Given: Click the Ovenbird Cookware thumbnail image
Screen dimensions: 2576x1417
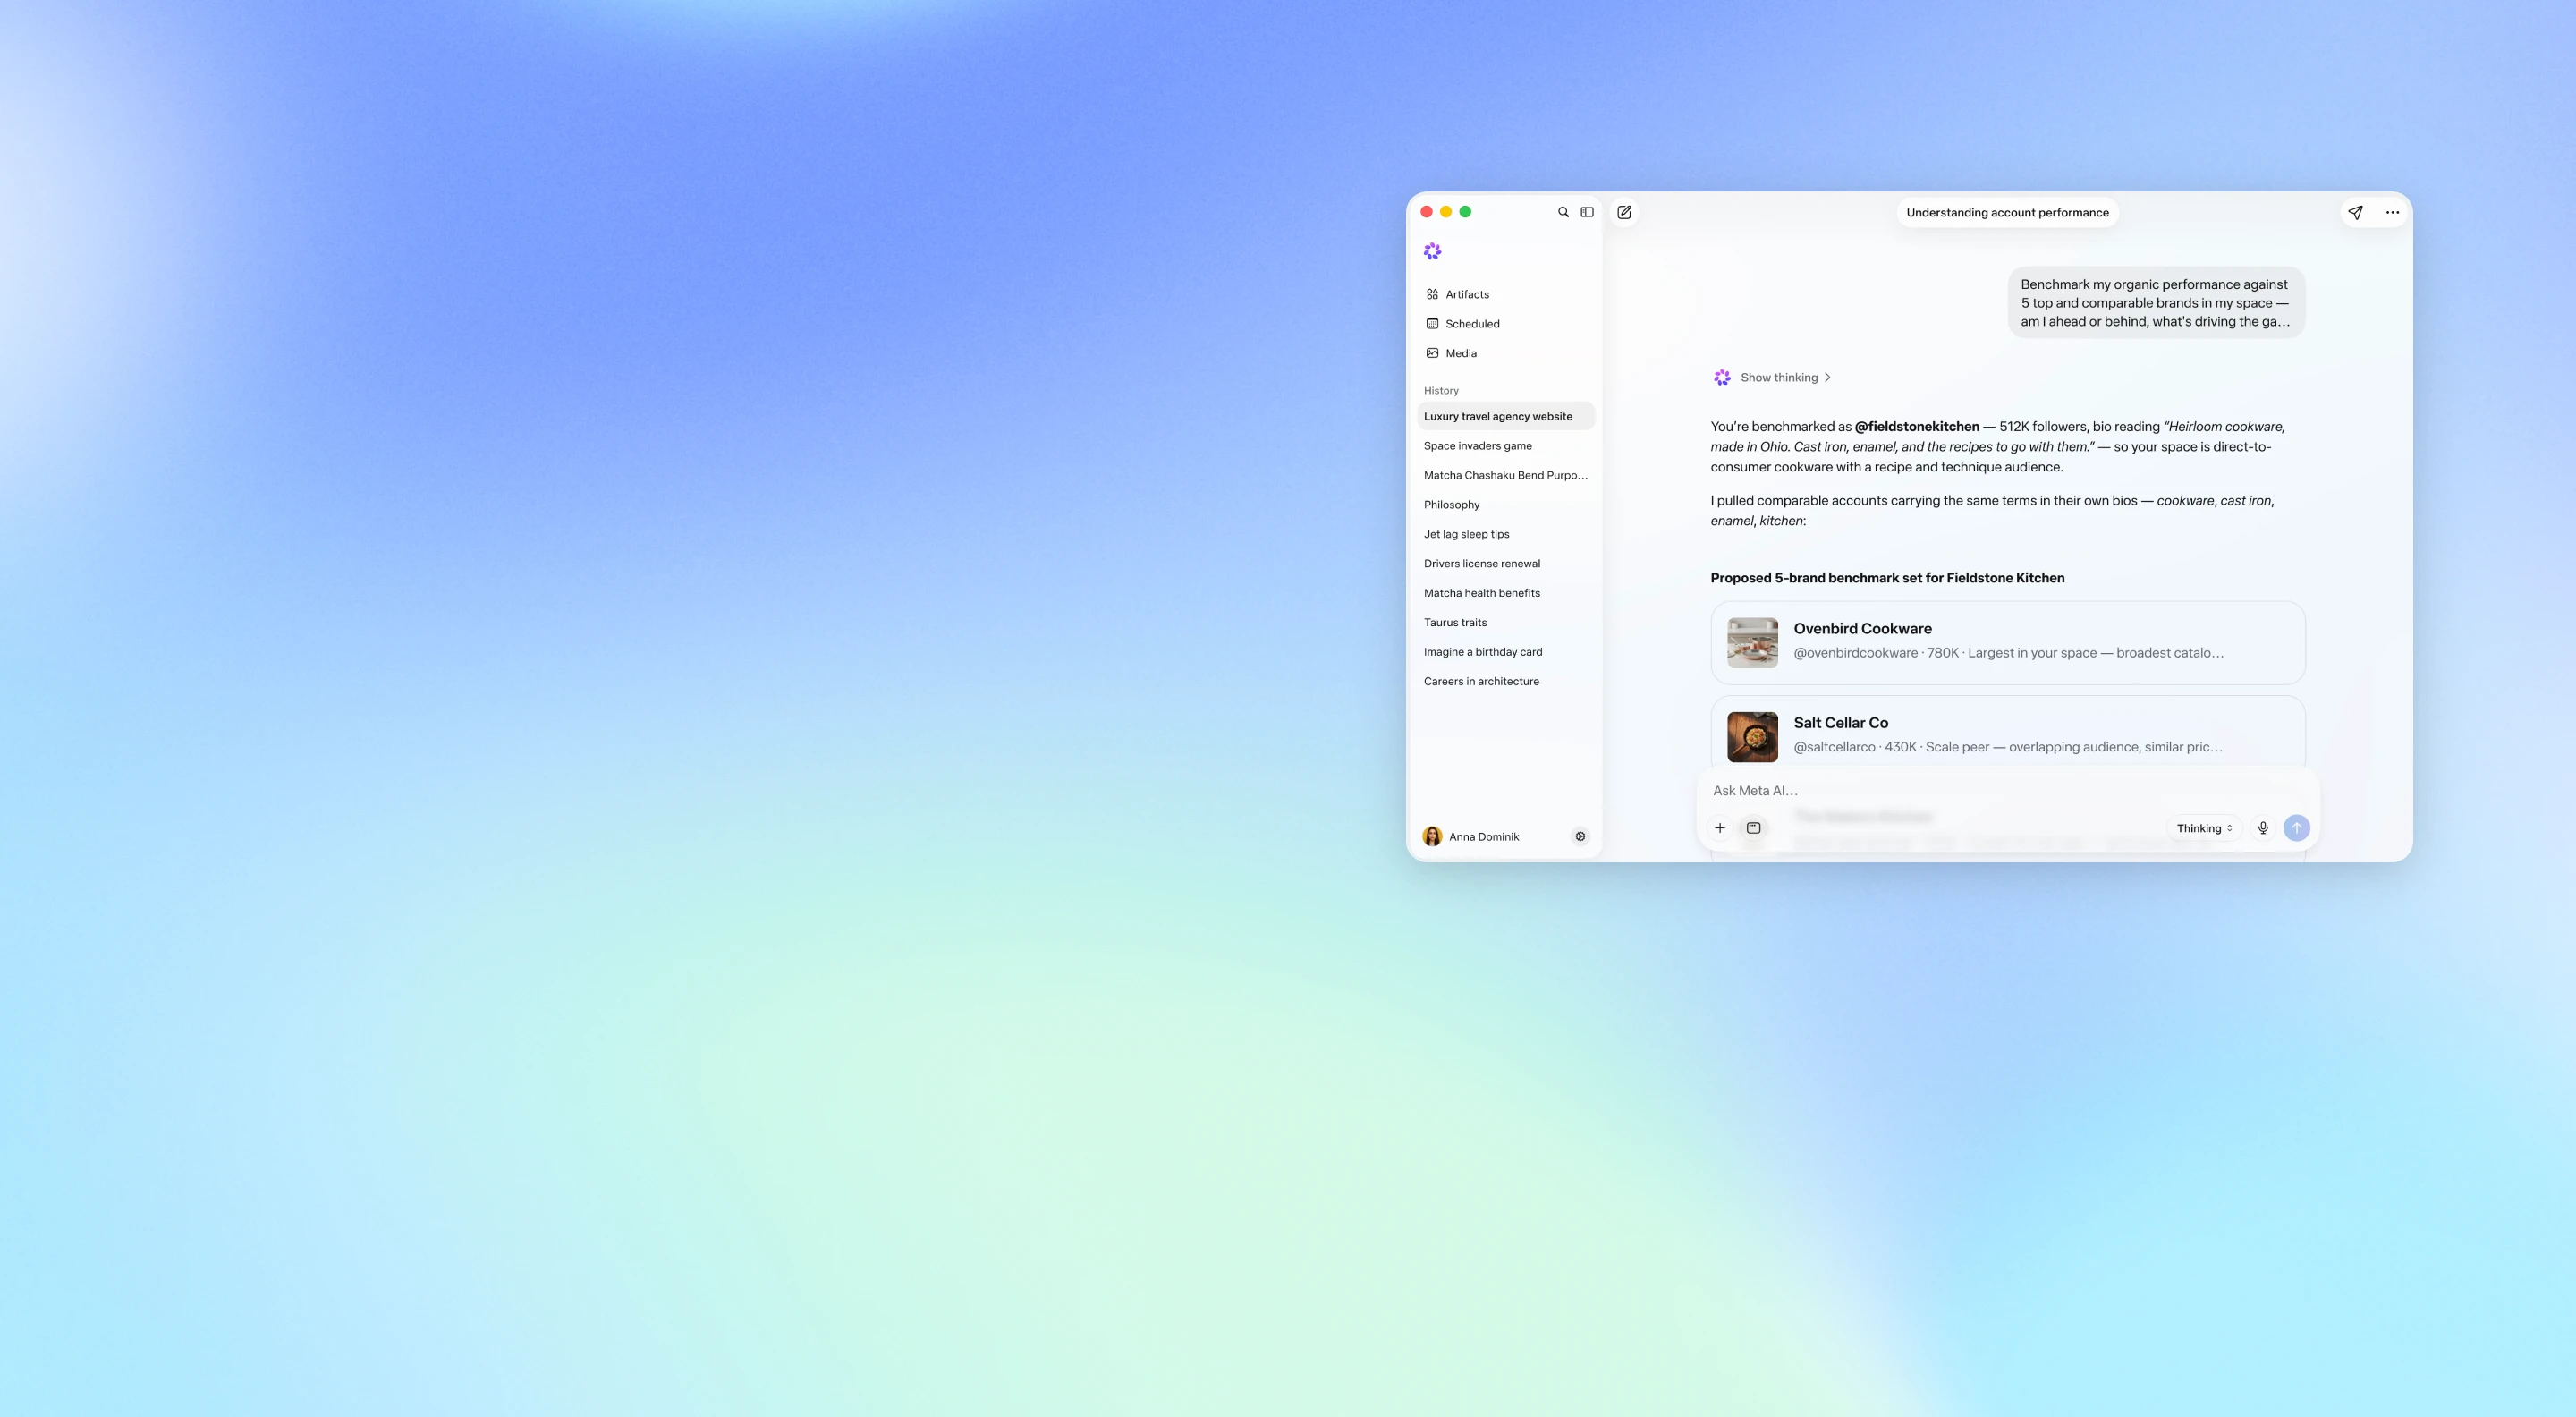Looking at the screenshot, I should pos(1752,642).
